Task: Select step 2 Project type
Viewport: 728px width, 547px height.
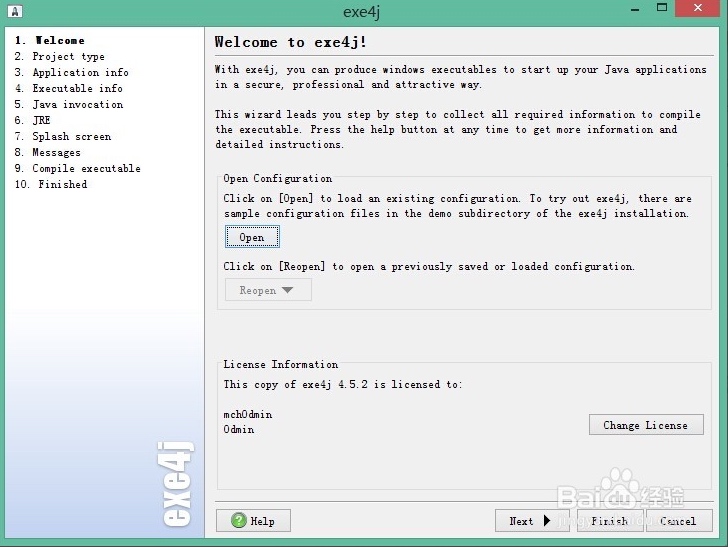Action: pos(59,57)
